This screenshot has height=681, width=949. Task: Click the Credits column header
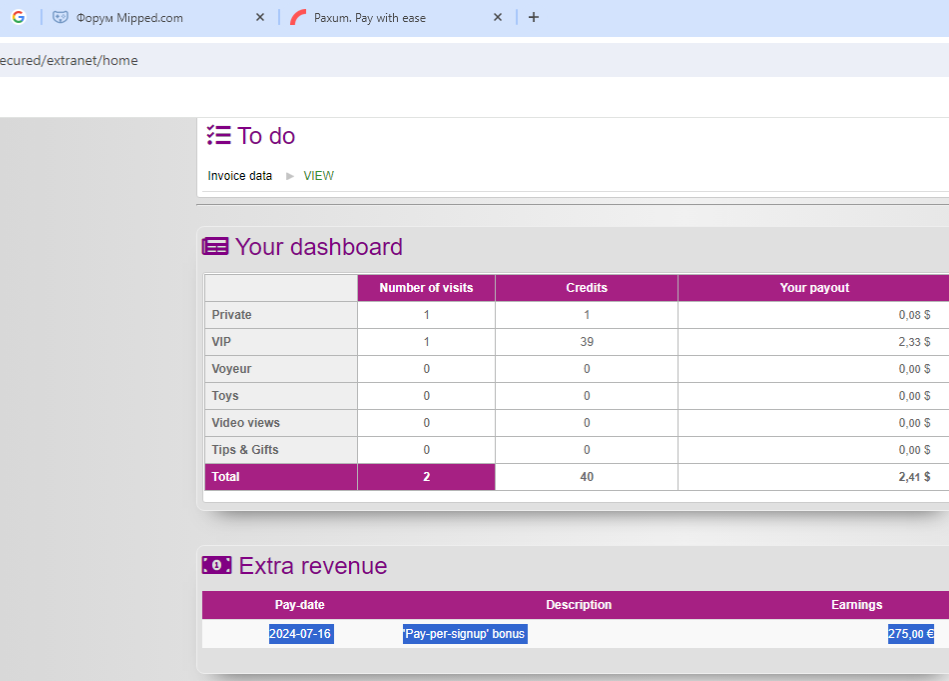(586, 288)
